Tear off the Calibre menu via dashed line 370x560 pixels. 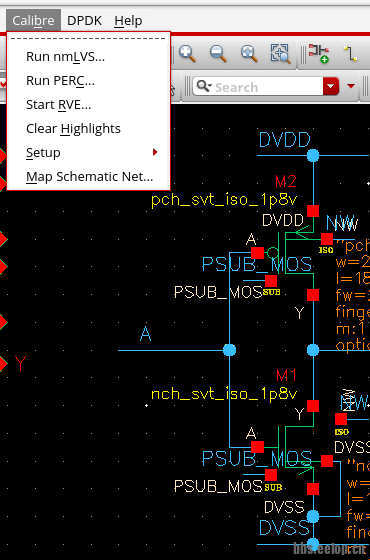point(89,38)
